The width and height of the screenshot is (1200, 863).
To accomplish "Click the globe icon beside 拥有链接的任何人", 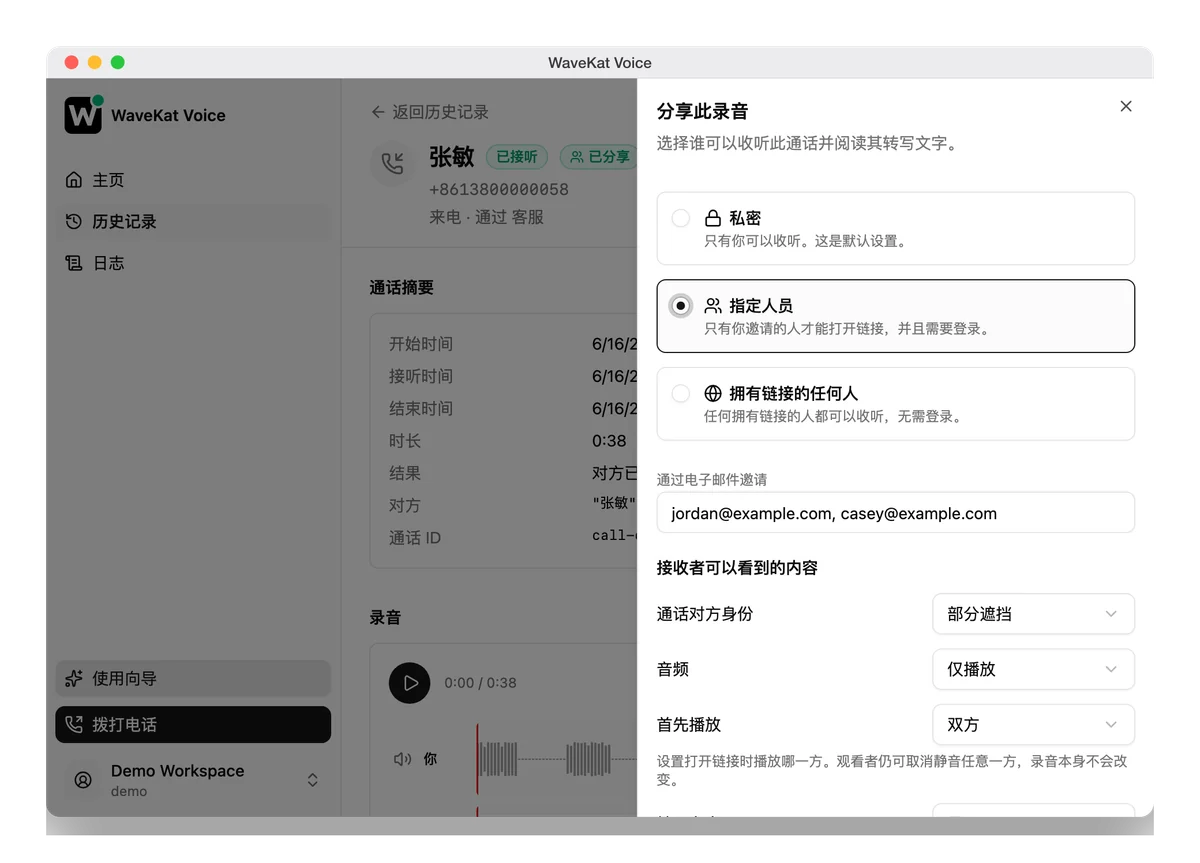I will pyautogui.click(x=713, y=394).
